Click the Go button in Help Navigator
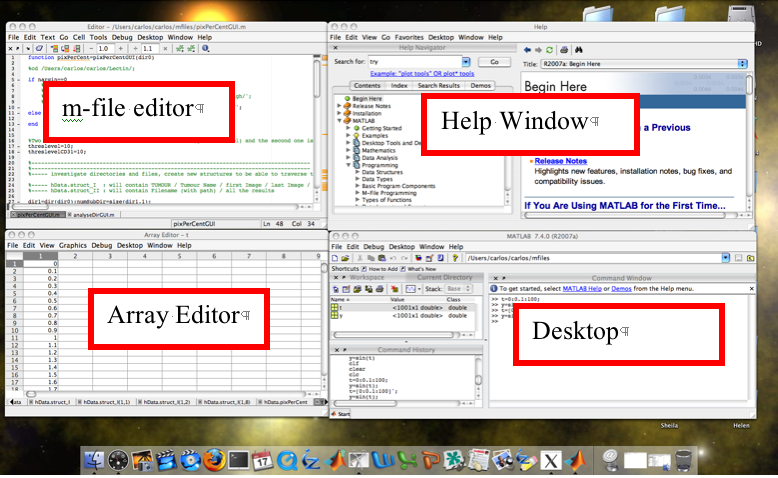778x478 pixels. 495,62
